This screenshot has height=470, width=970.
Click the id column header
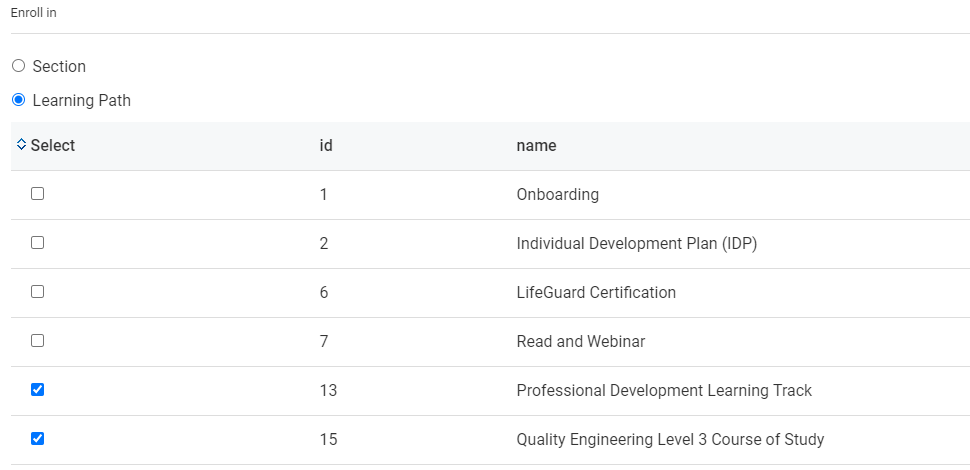(326, 146)
